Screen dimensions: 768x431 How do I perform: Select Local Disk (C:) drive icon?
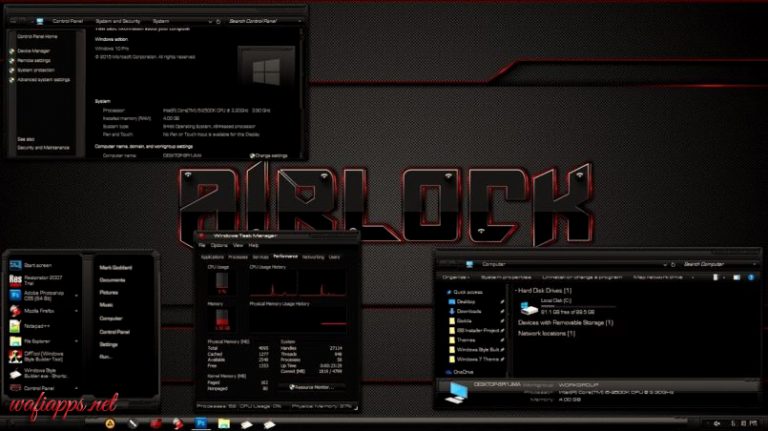[528, 307]
